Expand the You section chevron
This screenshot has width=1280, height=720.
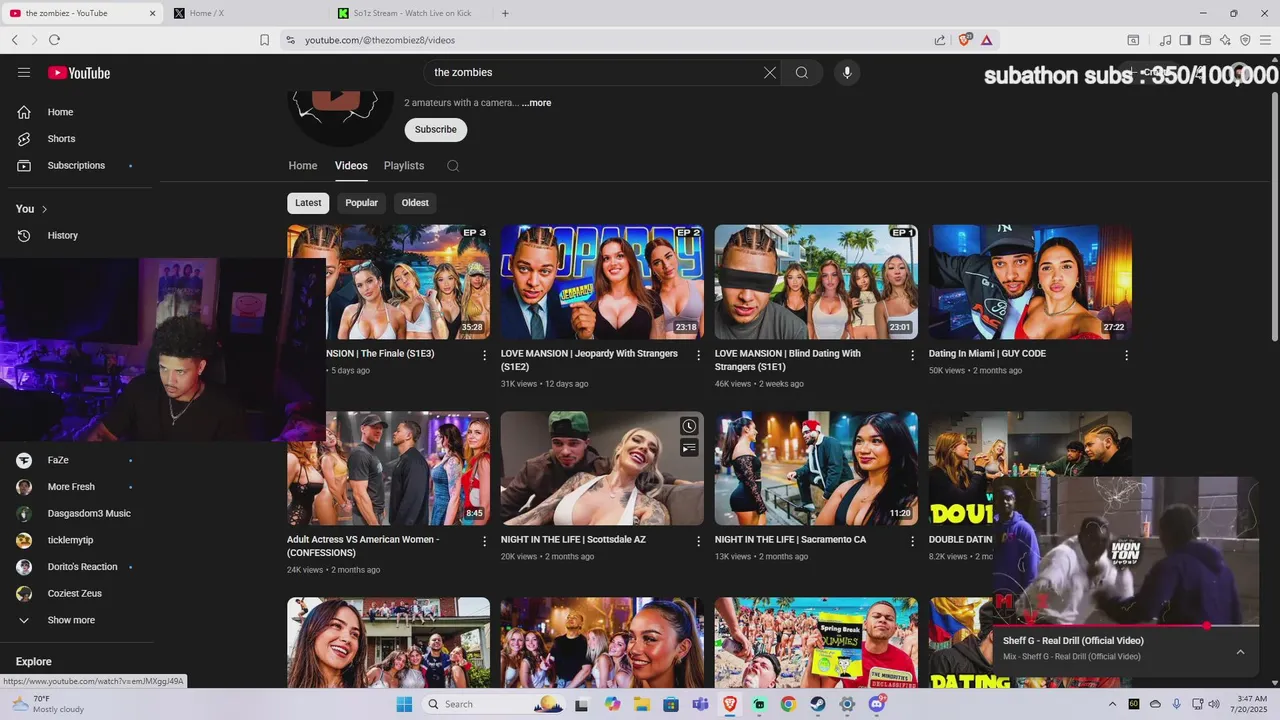pyautogui.click(x=44, y=209)
